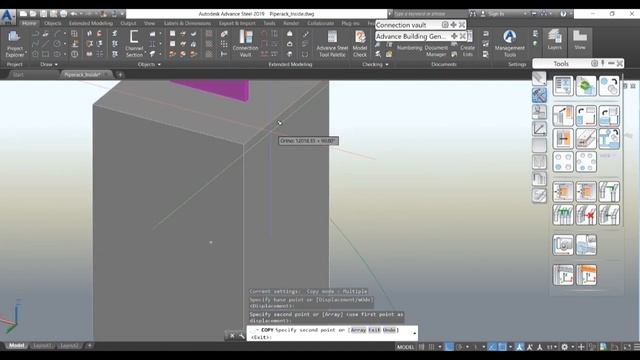Click the camera icon in Tools palette
The image size is (640, 360).
[563, 245]
